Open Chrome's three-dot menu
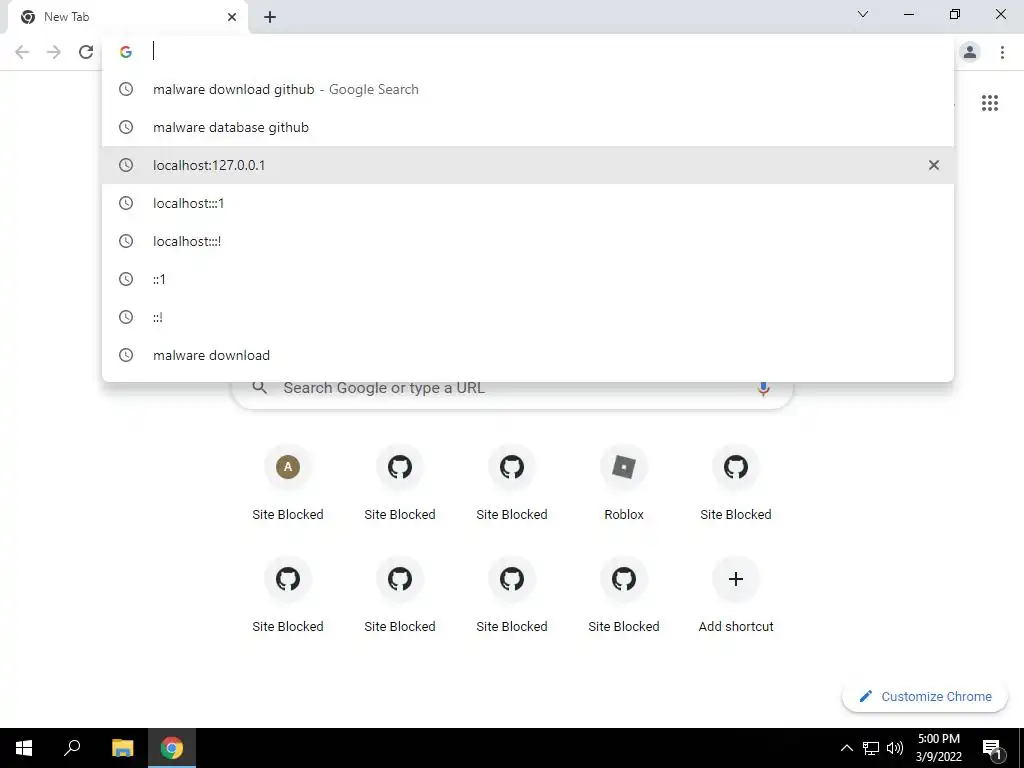This screenshot has height=768, width=1024. click(1002, 52)
